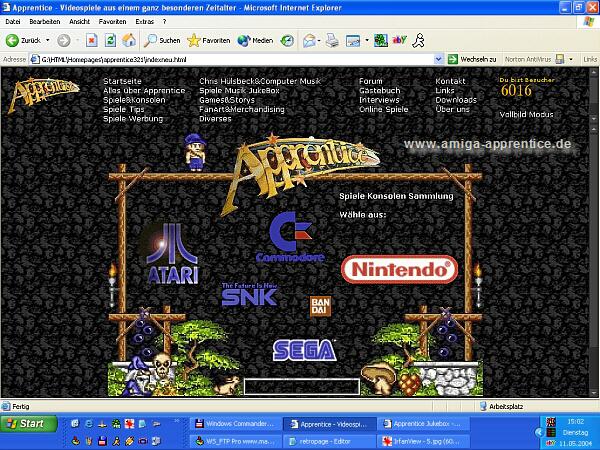Open the Alles über Apprentice link

pos(144,91)
